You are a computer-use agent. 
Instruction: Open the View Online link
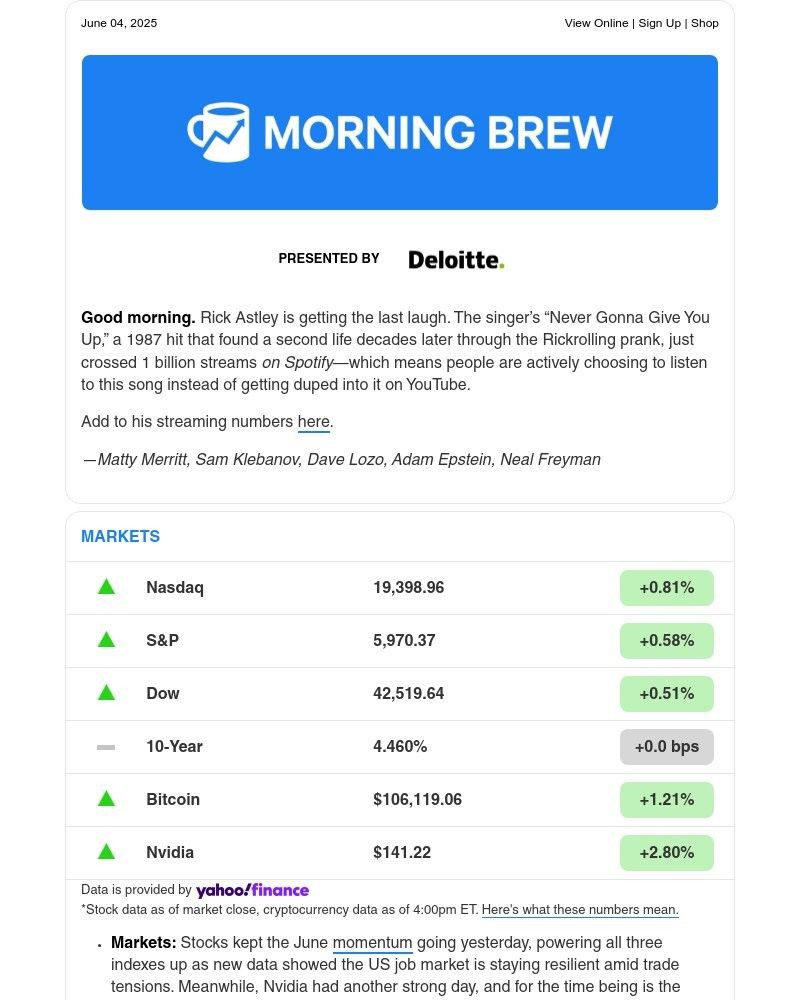[596, 23]
